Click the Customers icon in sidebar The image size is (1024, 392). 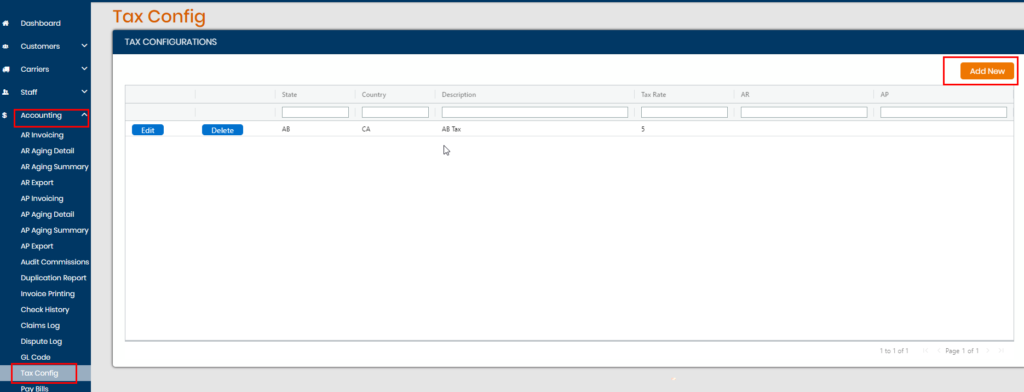pyautogui.click(x=5, y=46)
